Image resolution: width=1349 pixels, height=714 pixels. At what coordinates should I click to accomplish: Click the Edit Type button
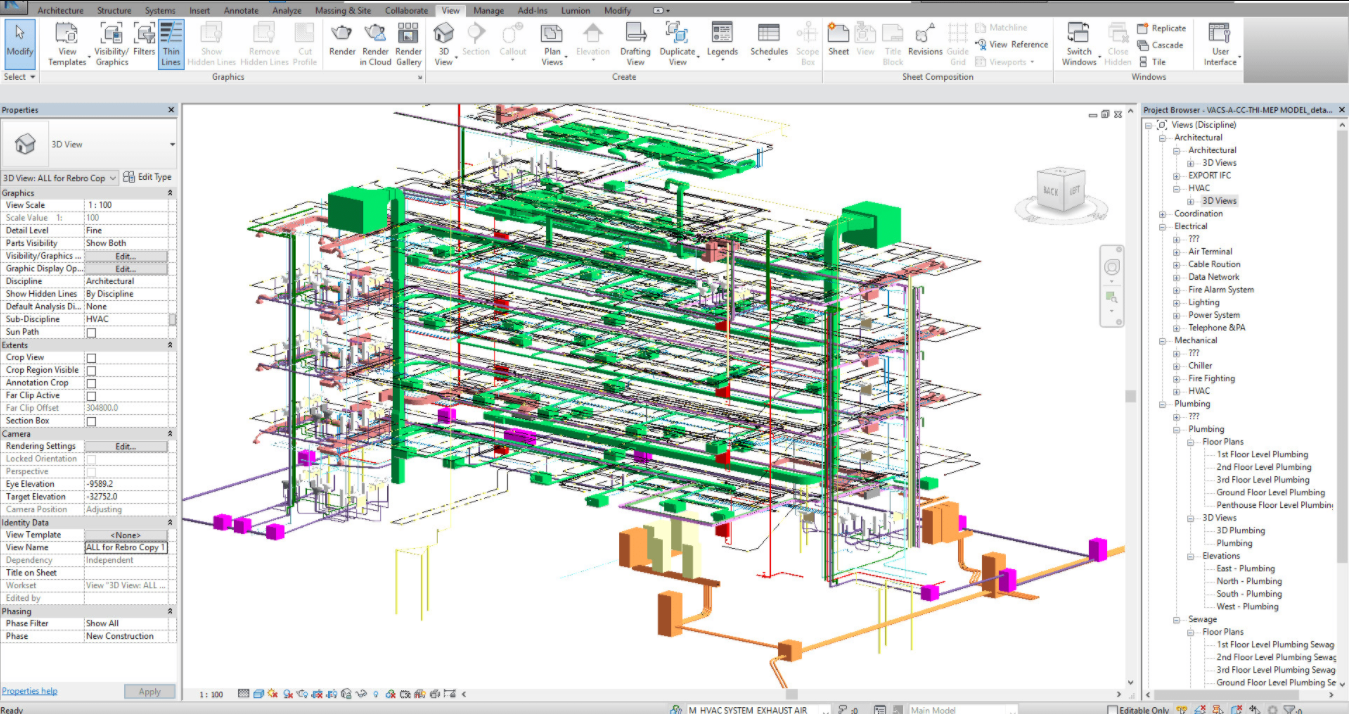149,177
